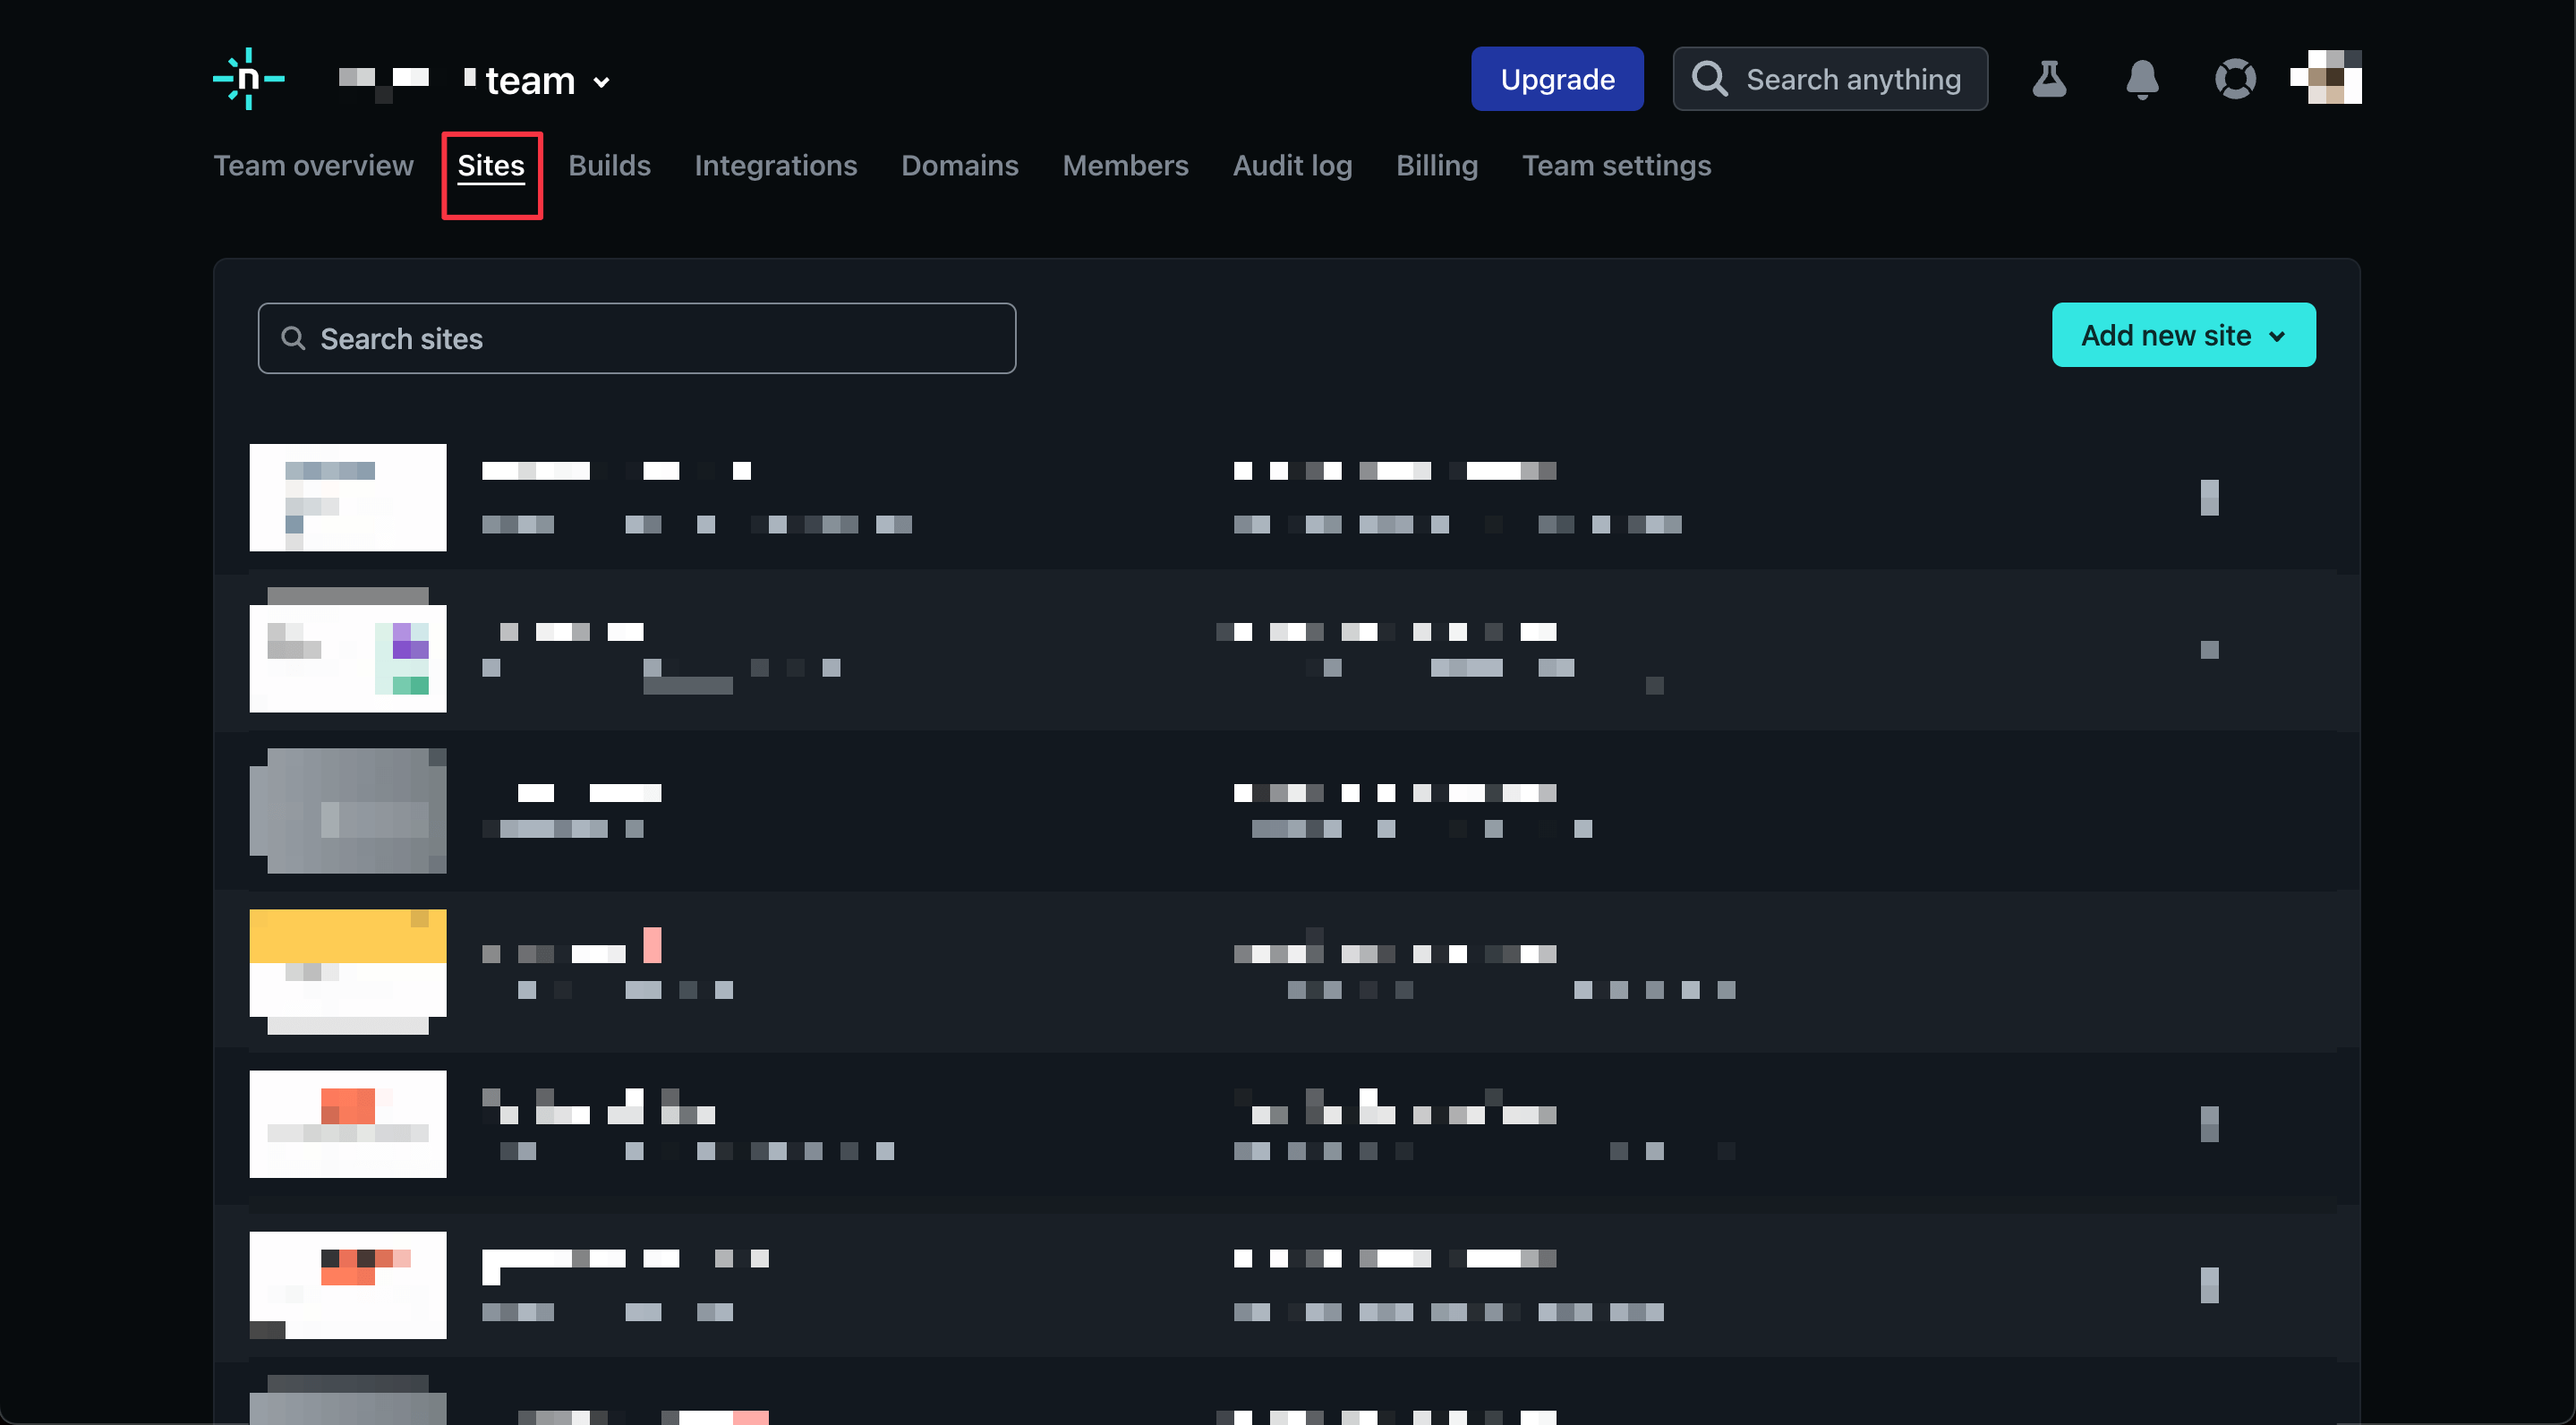This screenshot has height=1425, width=2576.
Task: Open the Members tab
Action: [1125, 165]
